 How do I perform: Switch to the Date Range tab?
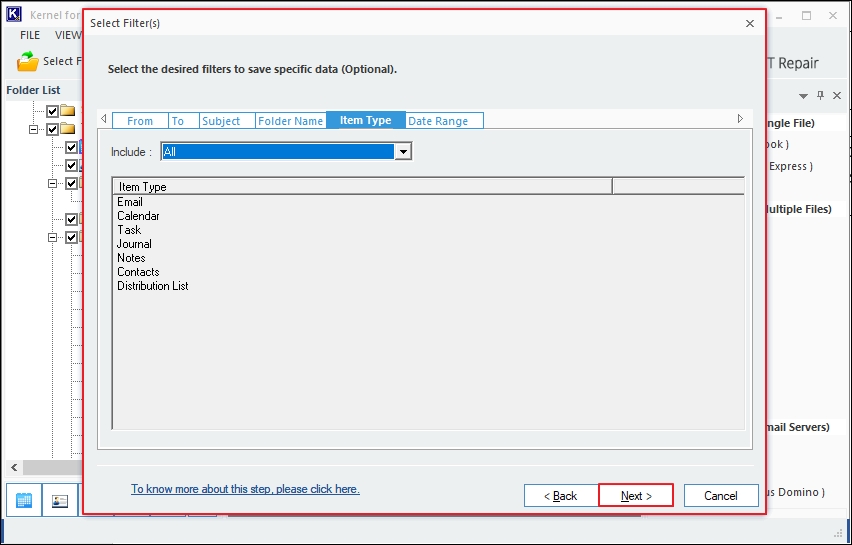click(444, 121)
